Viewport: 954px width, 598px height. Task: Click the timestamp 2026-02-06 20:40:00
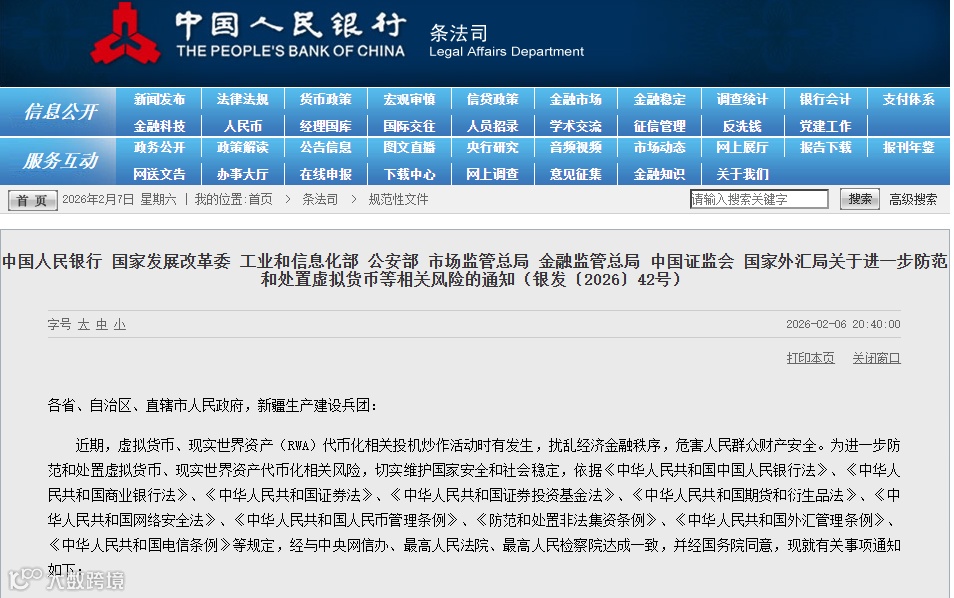coord(843,324)
